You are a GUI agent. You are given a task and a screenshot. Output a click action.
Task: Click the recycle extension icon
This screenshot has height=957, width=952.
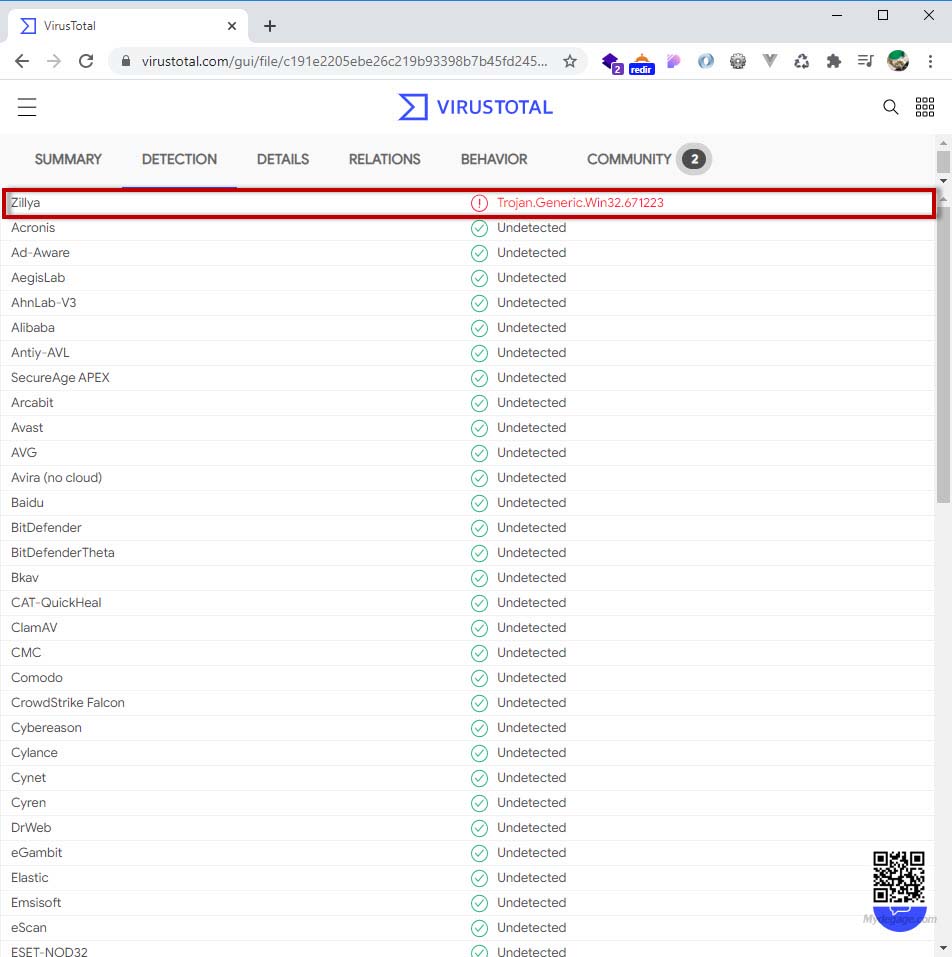pyautogui.click(x=801, y=61)
